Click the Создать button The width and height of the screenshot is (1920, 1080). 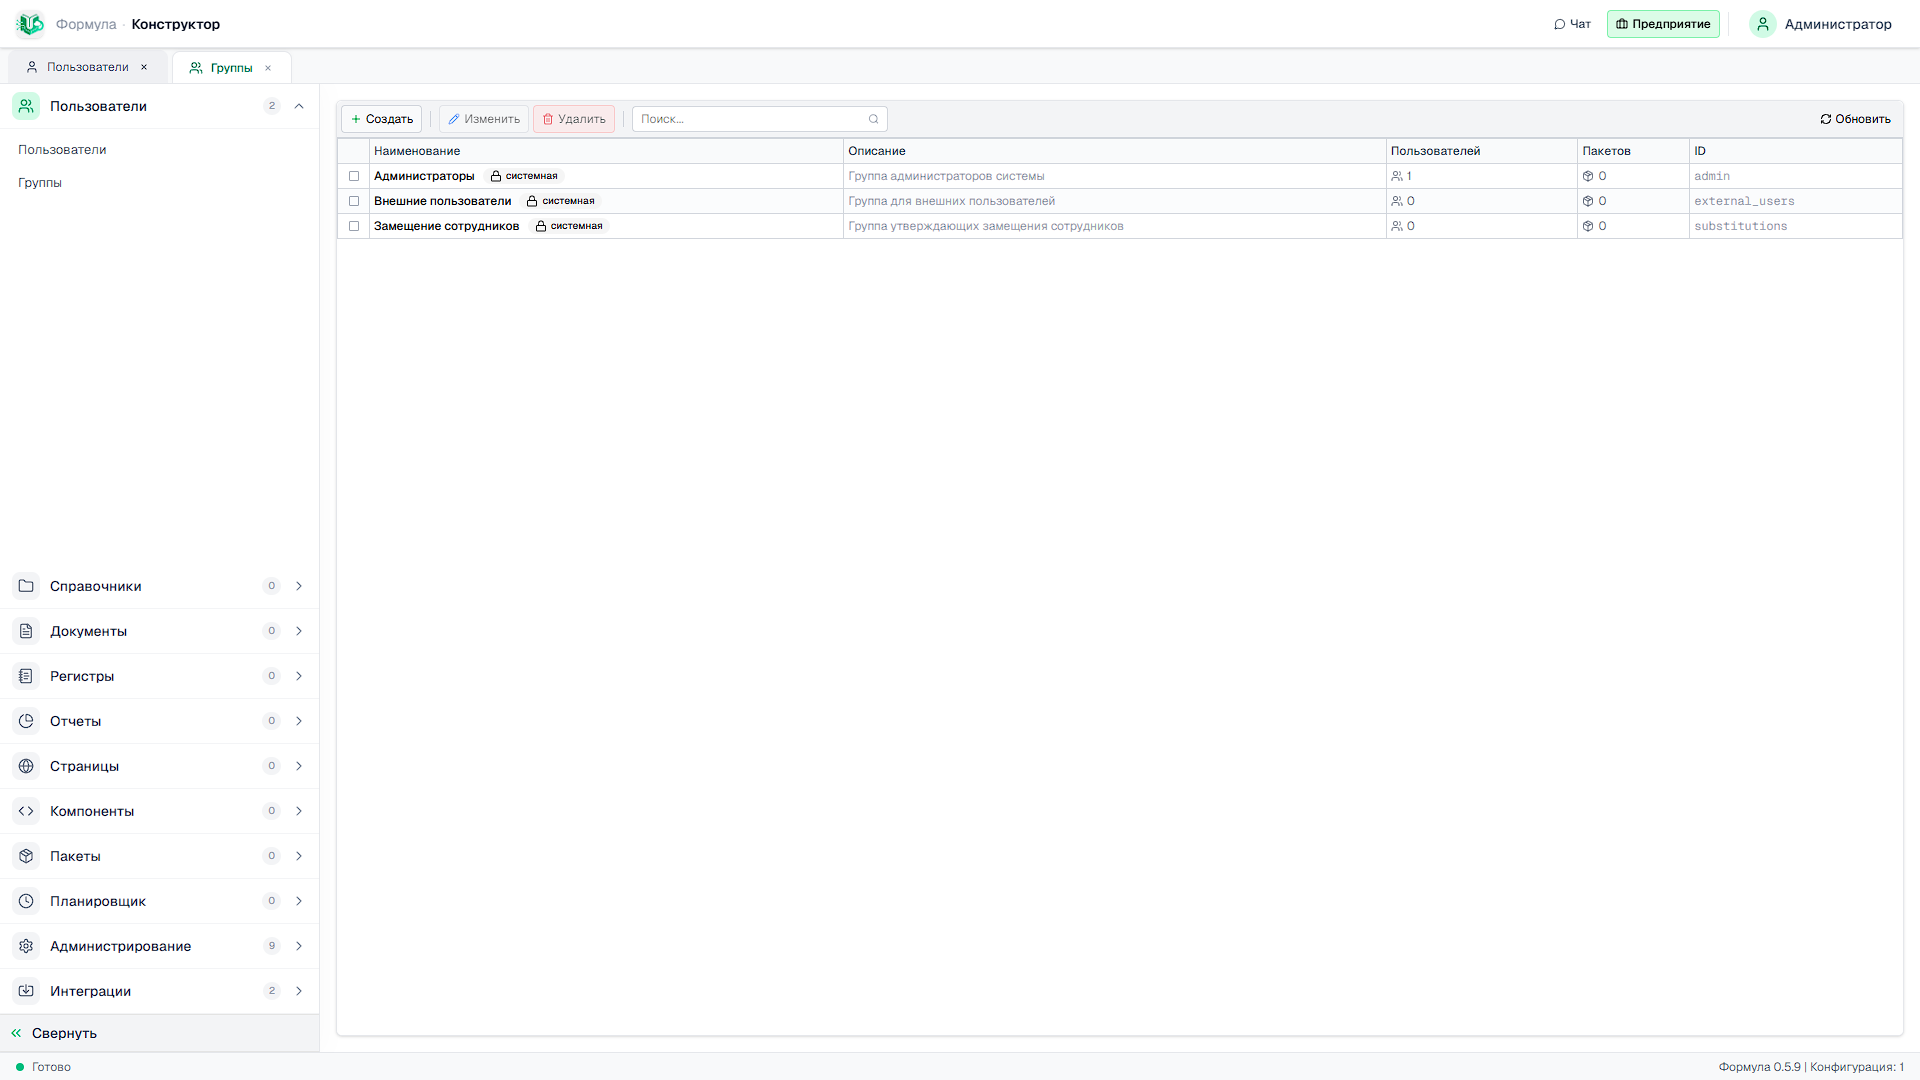pos(382,119)
